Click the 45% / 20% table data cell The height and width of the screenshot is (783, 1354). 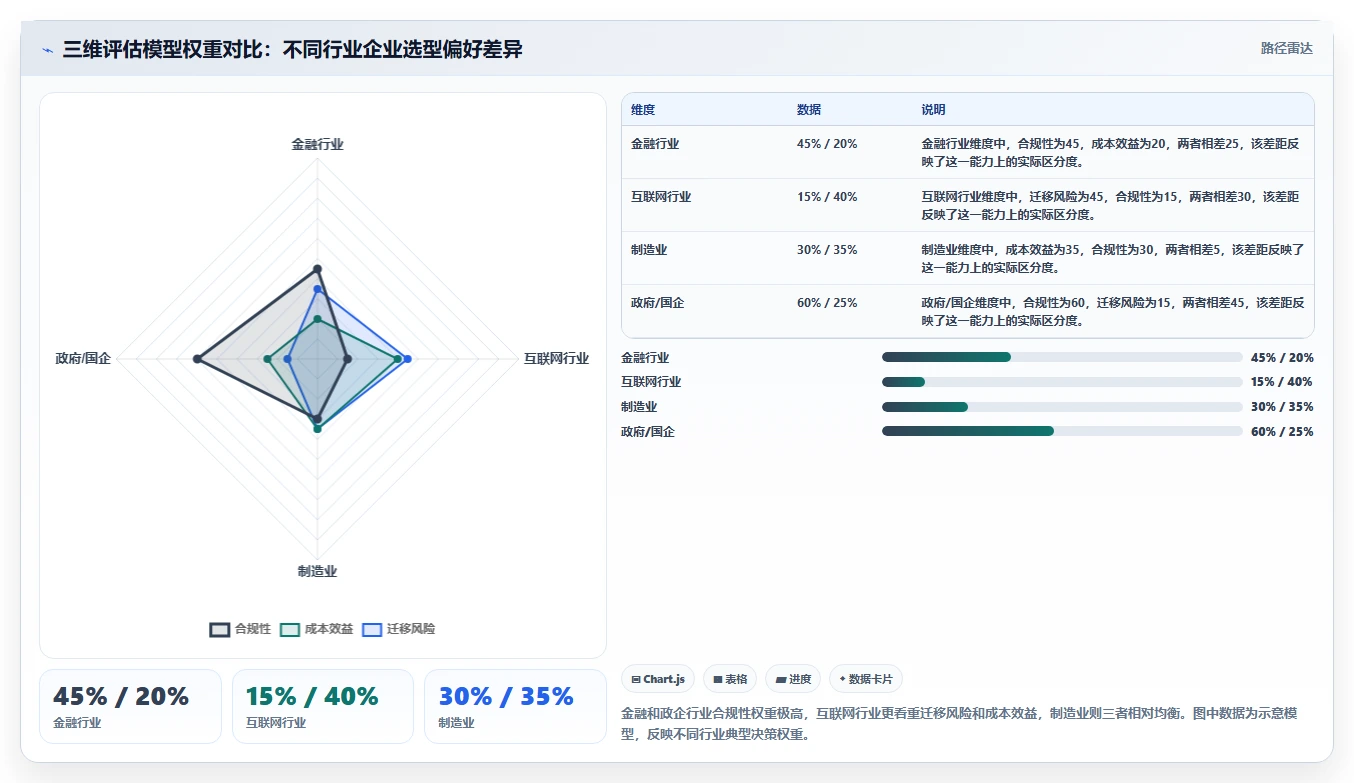(x=827, y=144)
